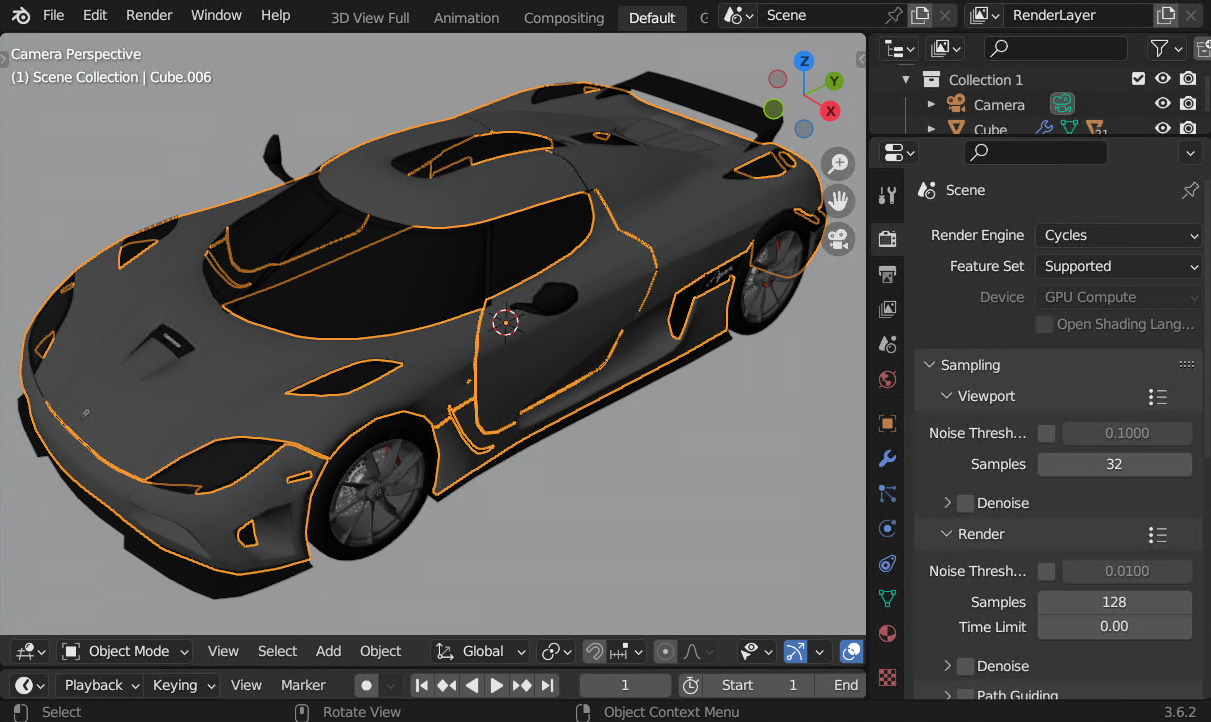Disable Camera object in renders
Screen dimensions: 1211x722
(1188, 104)
